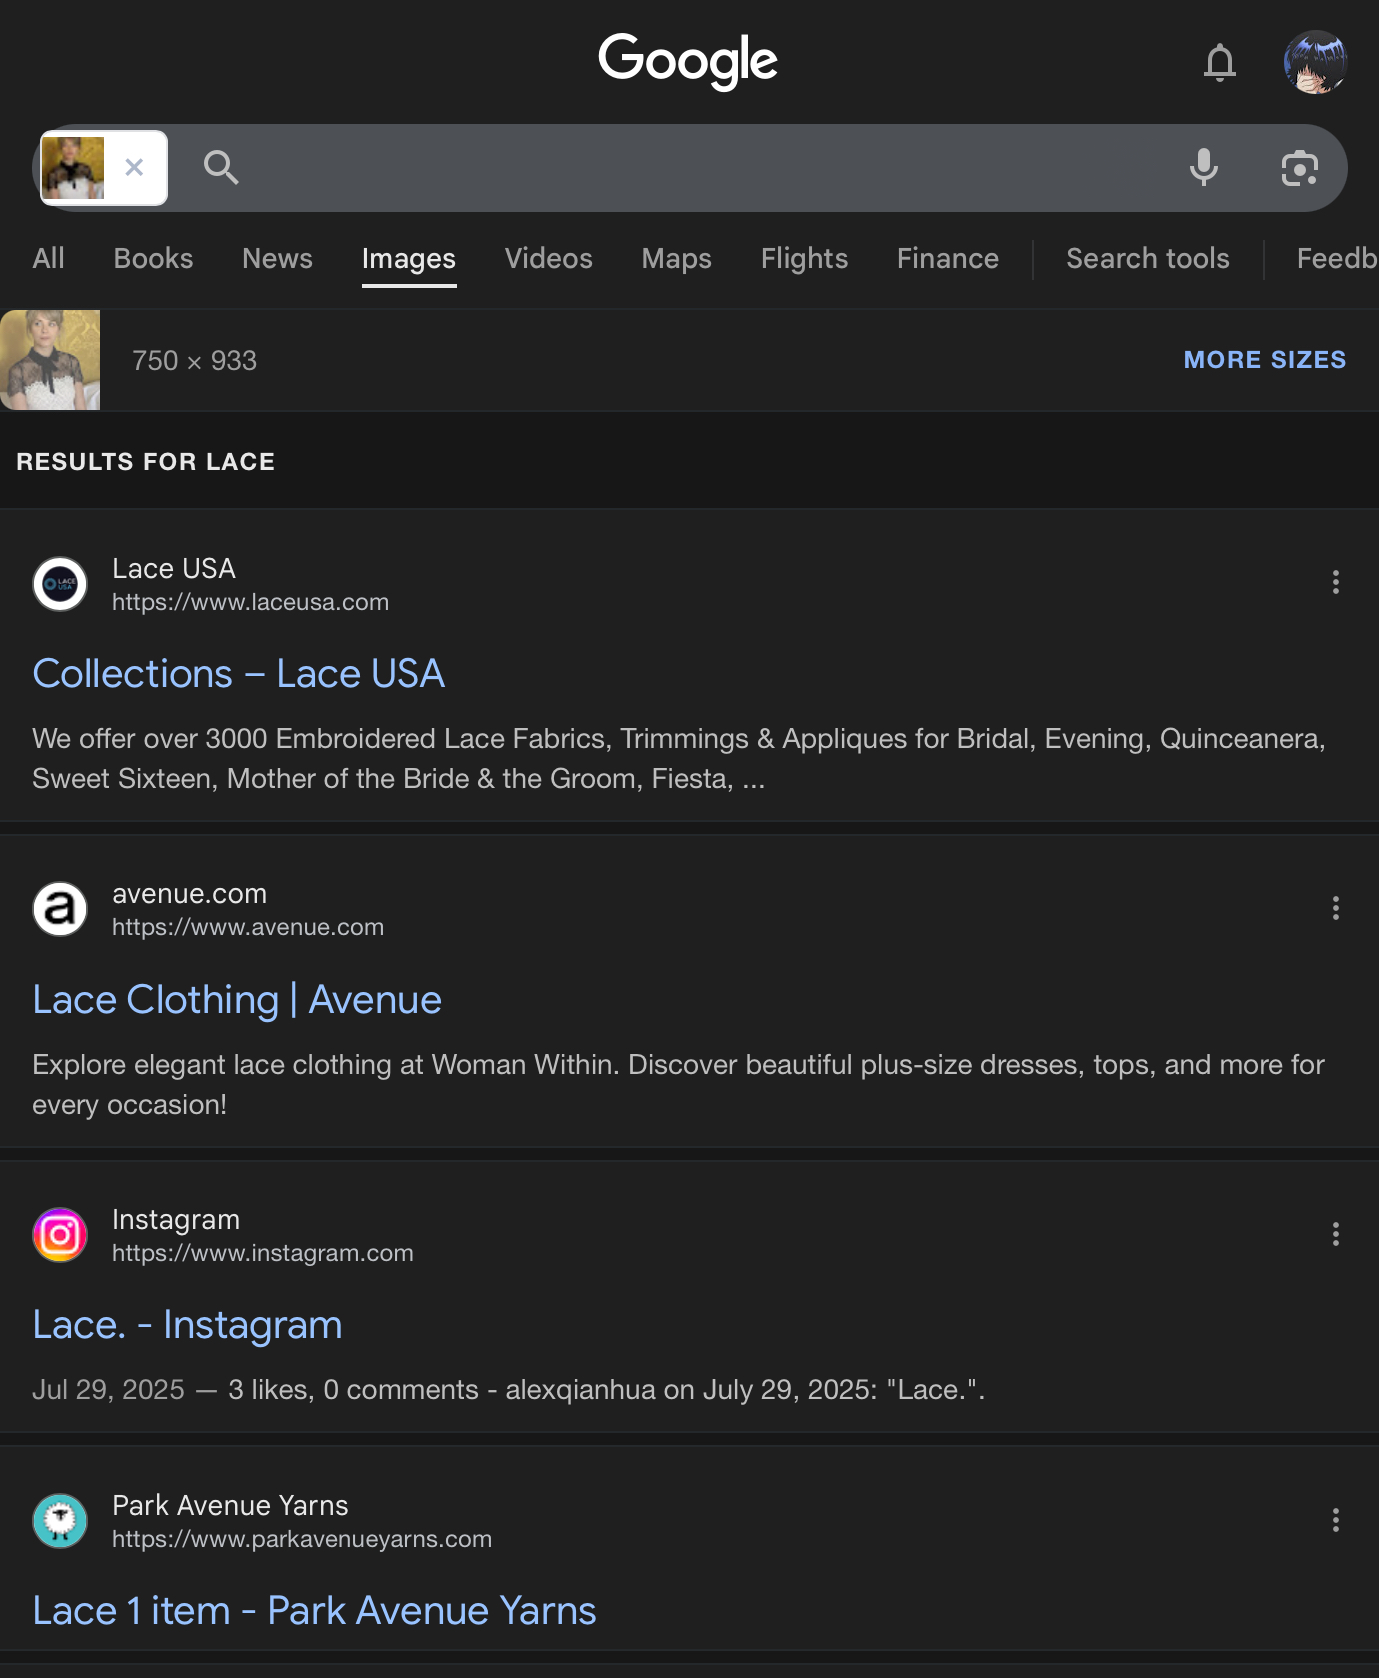Open the Collections – Lace USA result

238,674
